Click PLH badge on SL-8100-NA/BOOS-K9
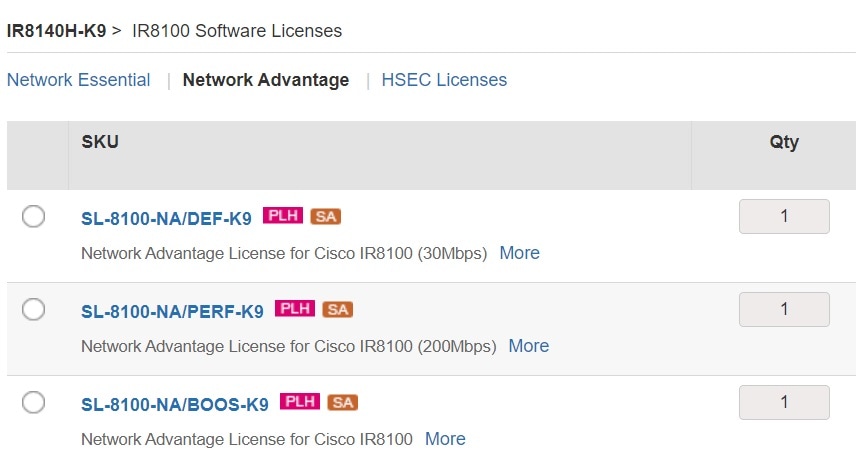Viewport: 856px width, 465px height. [300, 402]
